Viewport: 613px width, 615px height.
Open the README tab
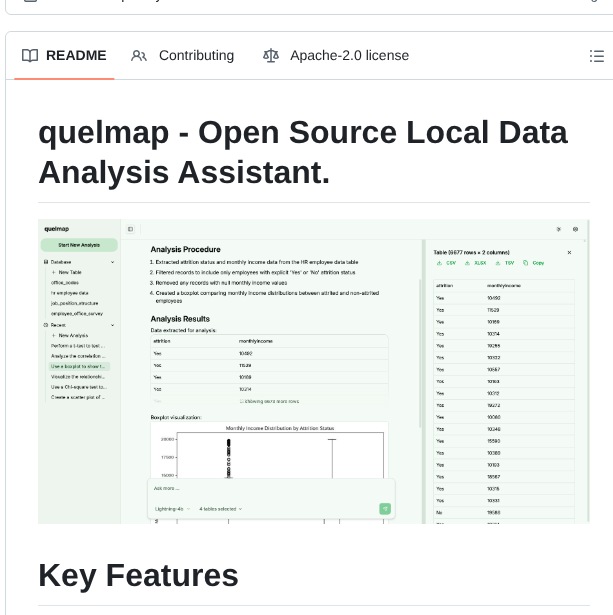(64, 56)
